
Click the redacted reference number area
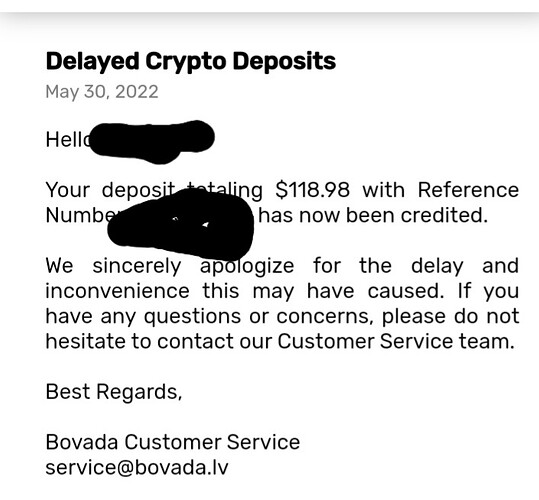181,224
